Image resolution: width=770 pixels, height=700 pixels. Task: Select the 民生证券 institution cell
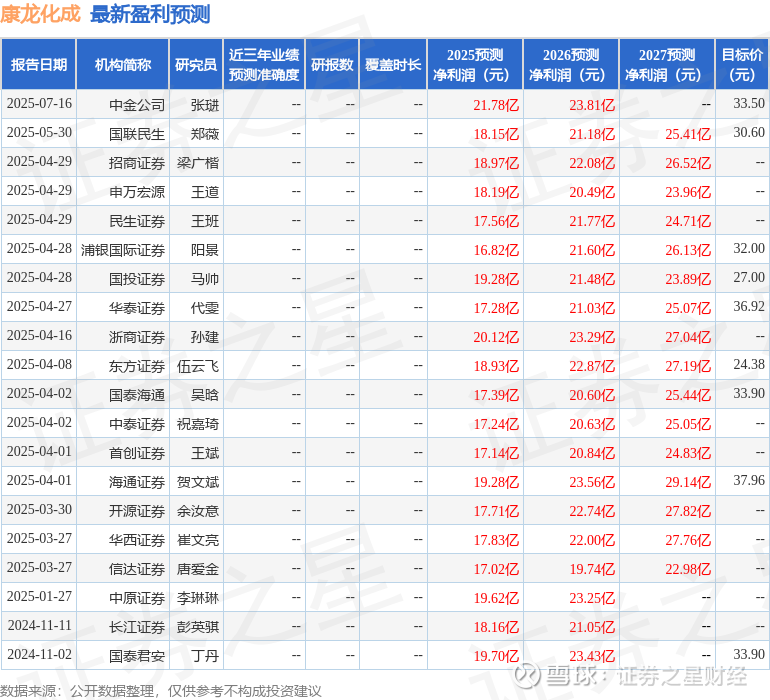(x=123, y=220)
